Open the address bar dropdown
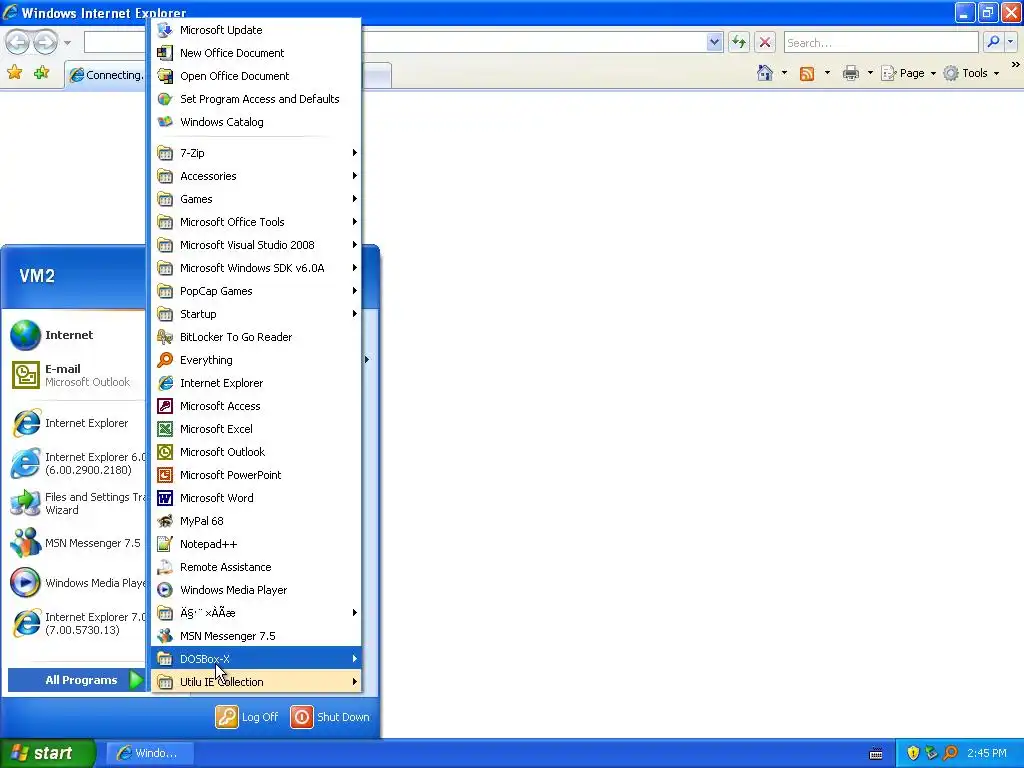 [714, 42]
